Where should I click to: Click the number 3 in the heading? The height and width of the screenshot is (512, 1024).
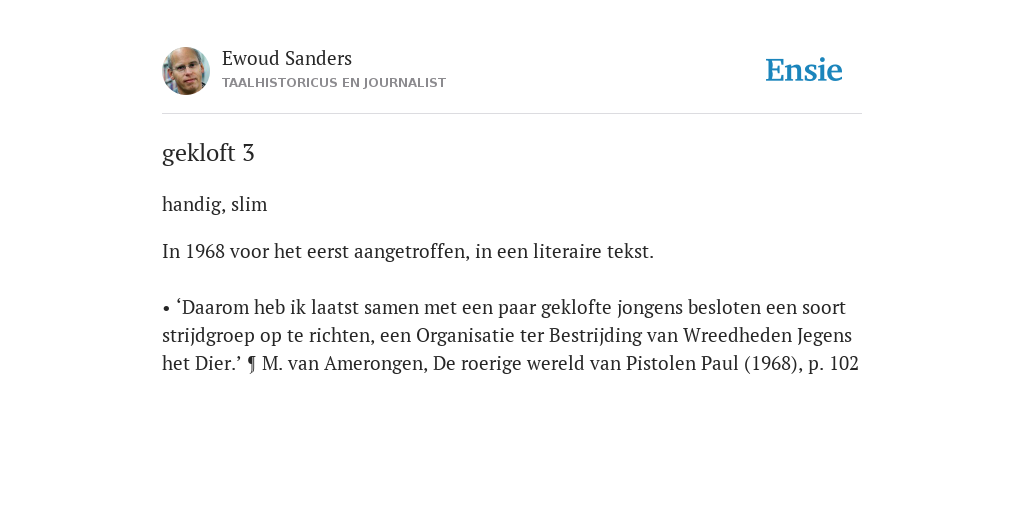point(248,153)
